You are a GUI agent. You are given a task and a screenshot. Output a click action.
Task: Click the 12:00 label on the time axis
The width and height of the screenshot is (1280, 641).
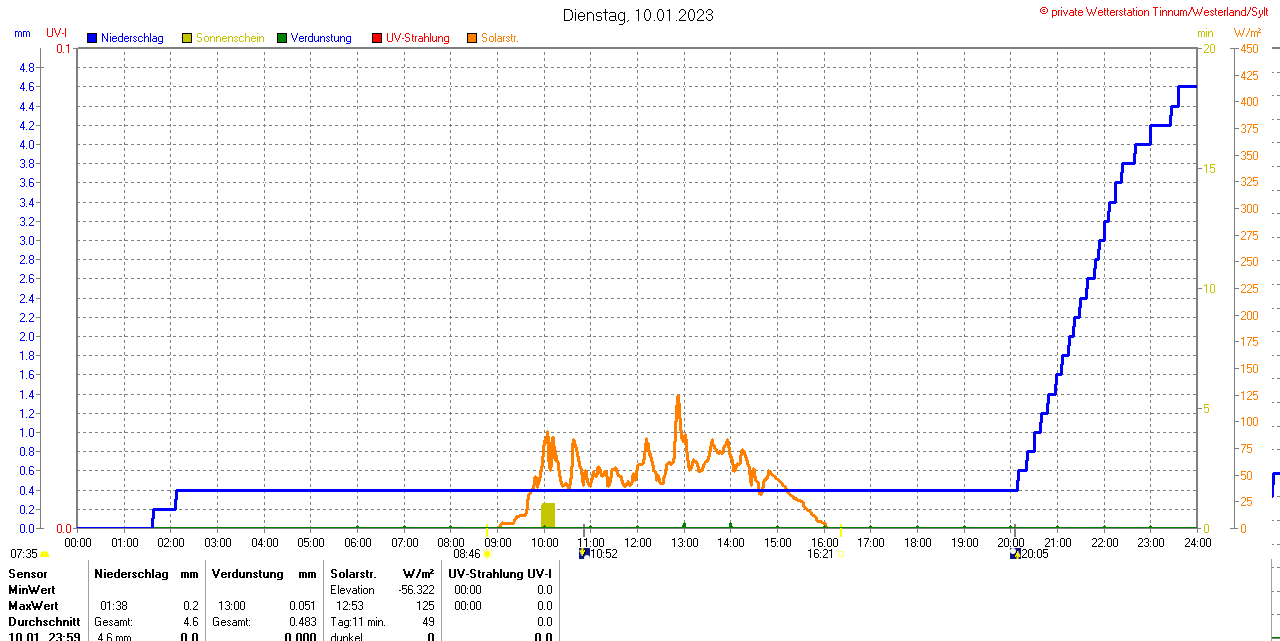(638, 542)
